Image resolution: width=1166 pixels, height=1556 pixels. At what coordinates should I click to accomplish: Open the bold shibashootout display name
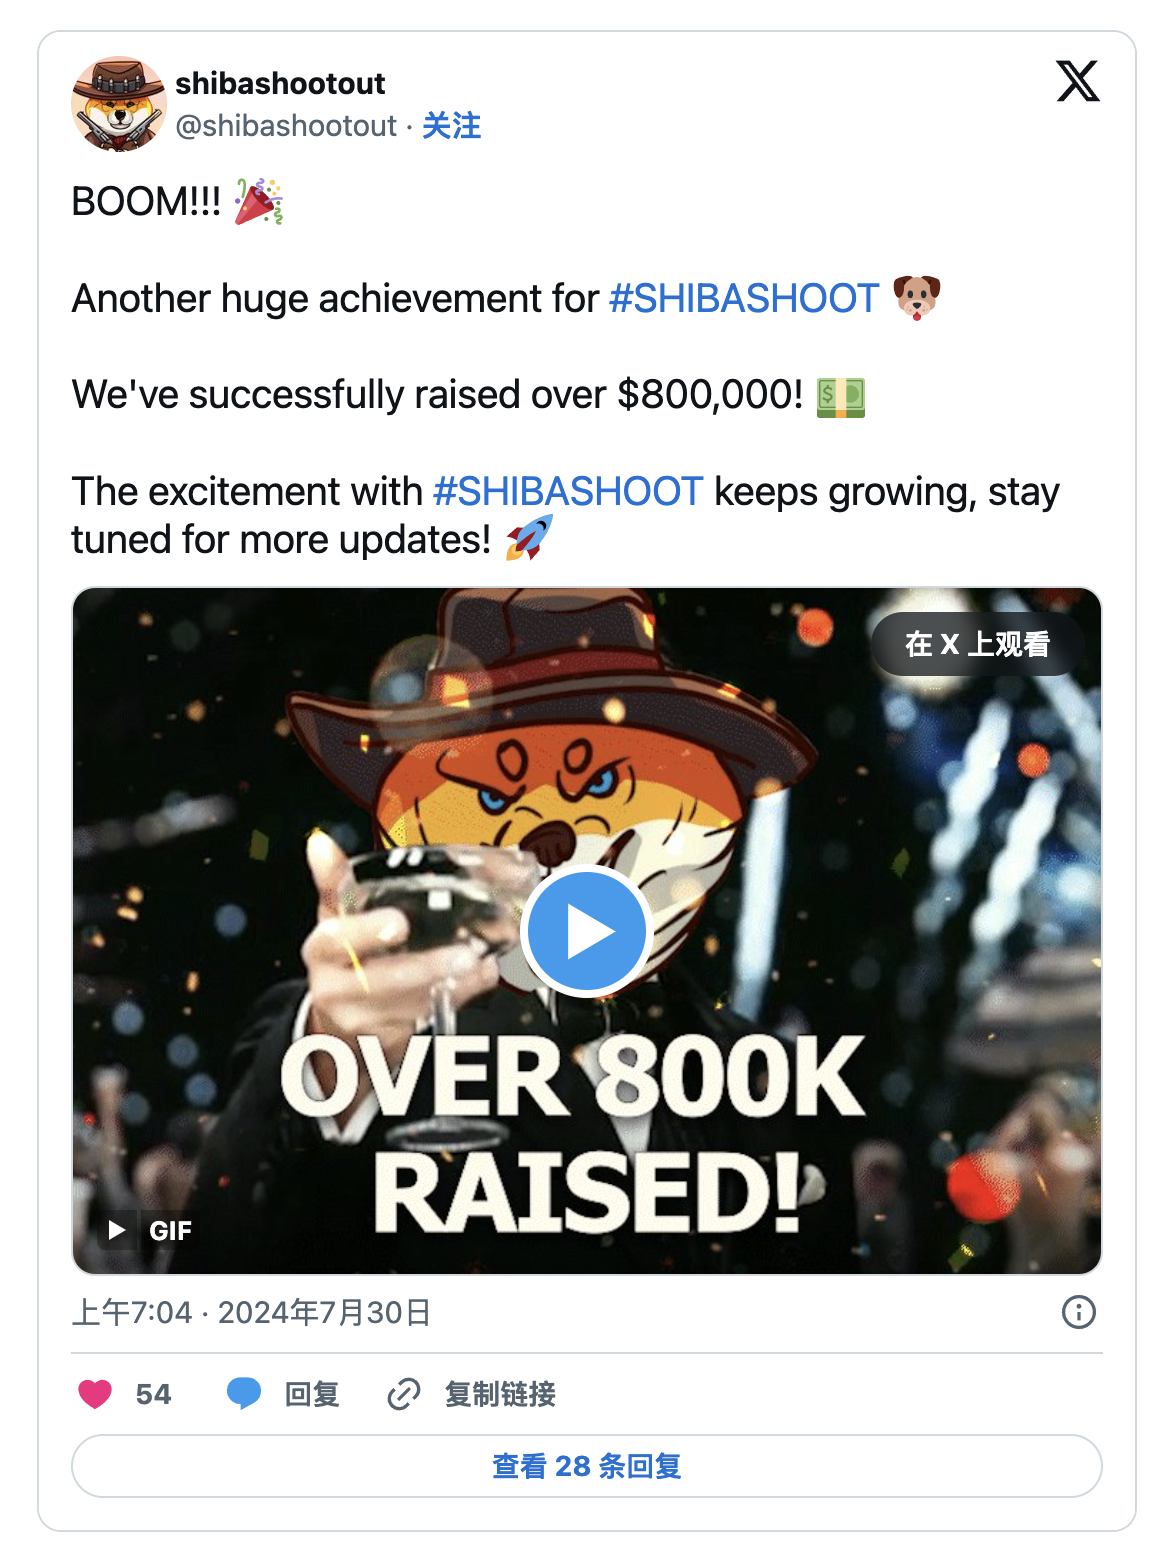[x=280, y=83]
